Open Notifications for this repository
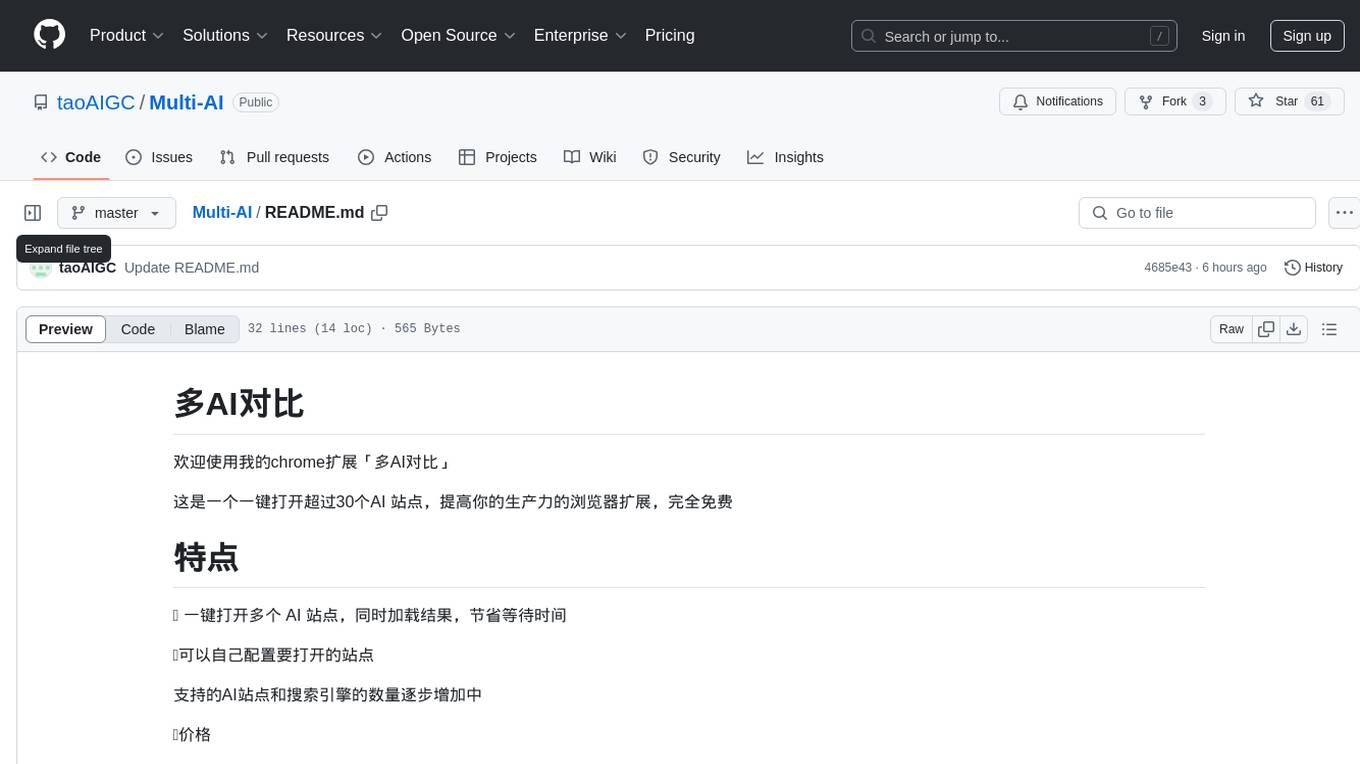 pyautogui.click(x=1058, y=101)
